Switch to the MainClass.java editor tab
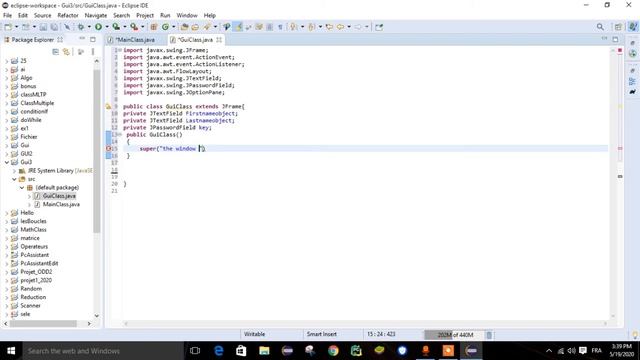Image resolution: width=640 pixels, height=360 pixels. (135, 40)
